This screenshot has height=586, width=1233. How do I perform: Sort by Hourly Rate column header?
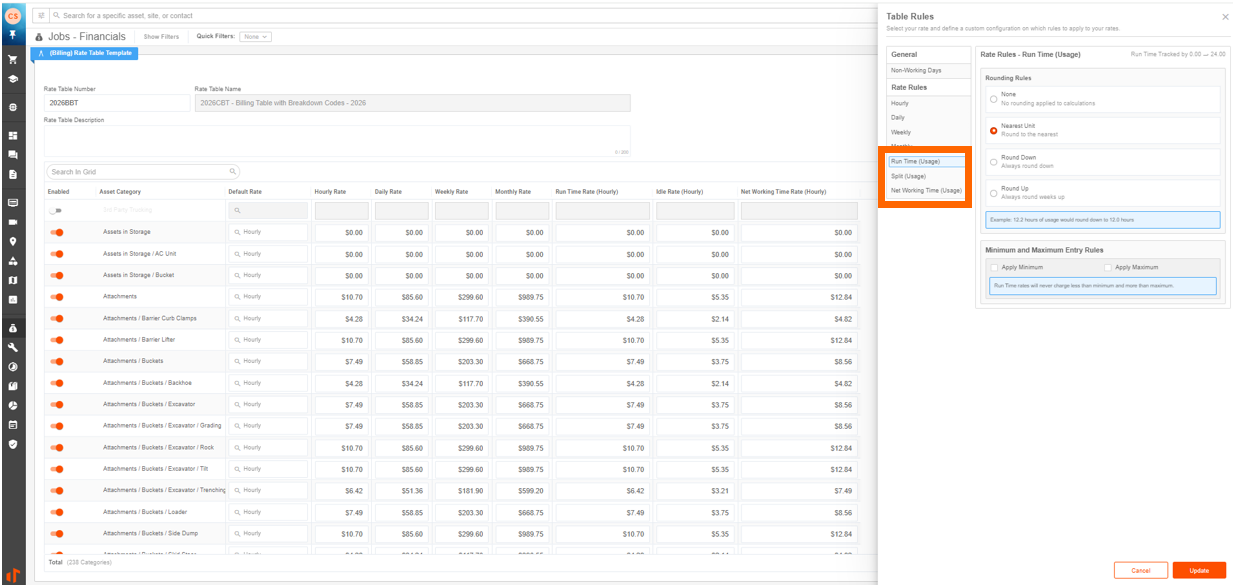pos(331,192)
